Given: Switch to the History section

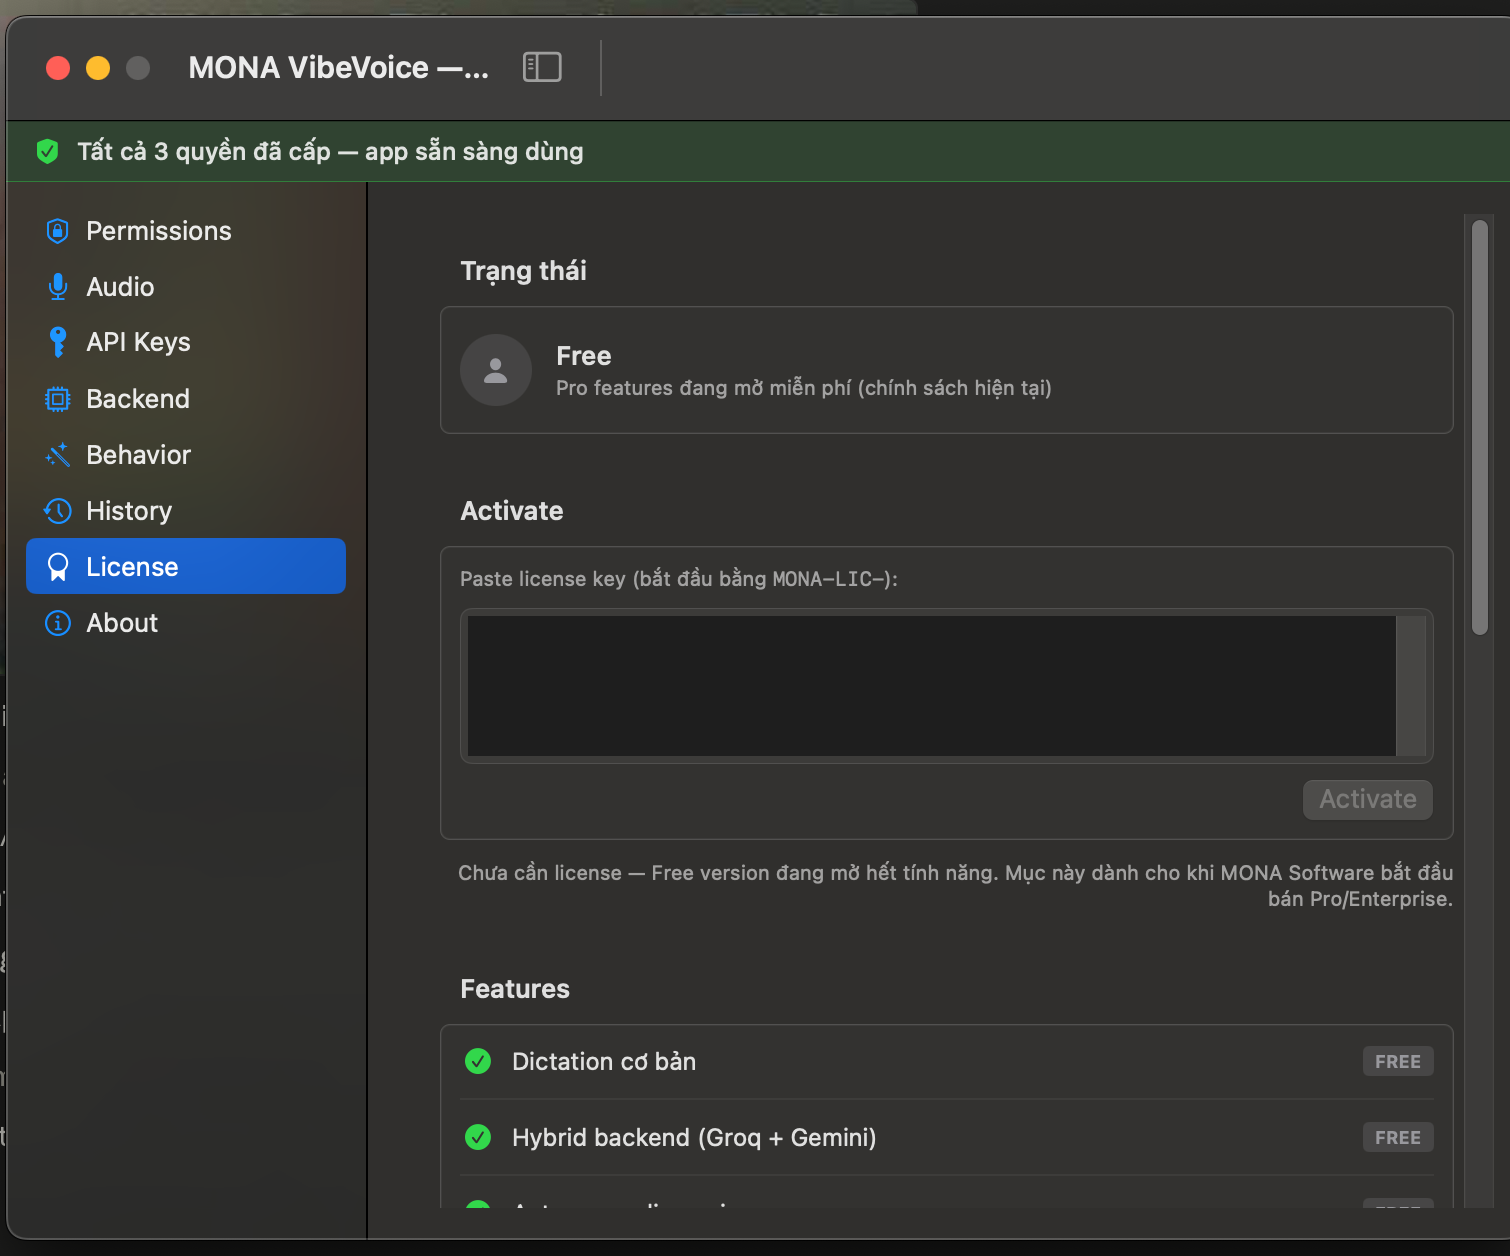Looking at the screenshot, I should point(186,511).
